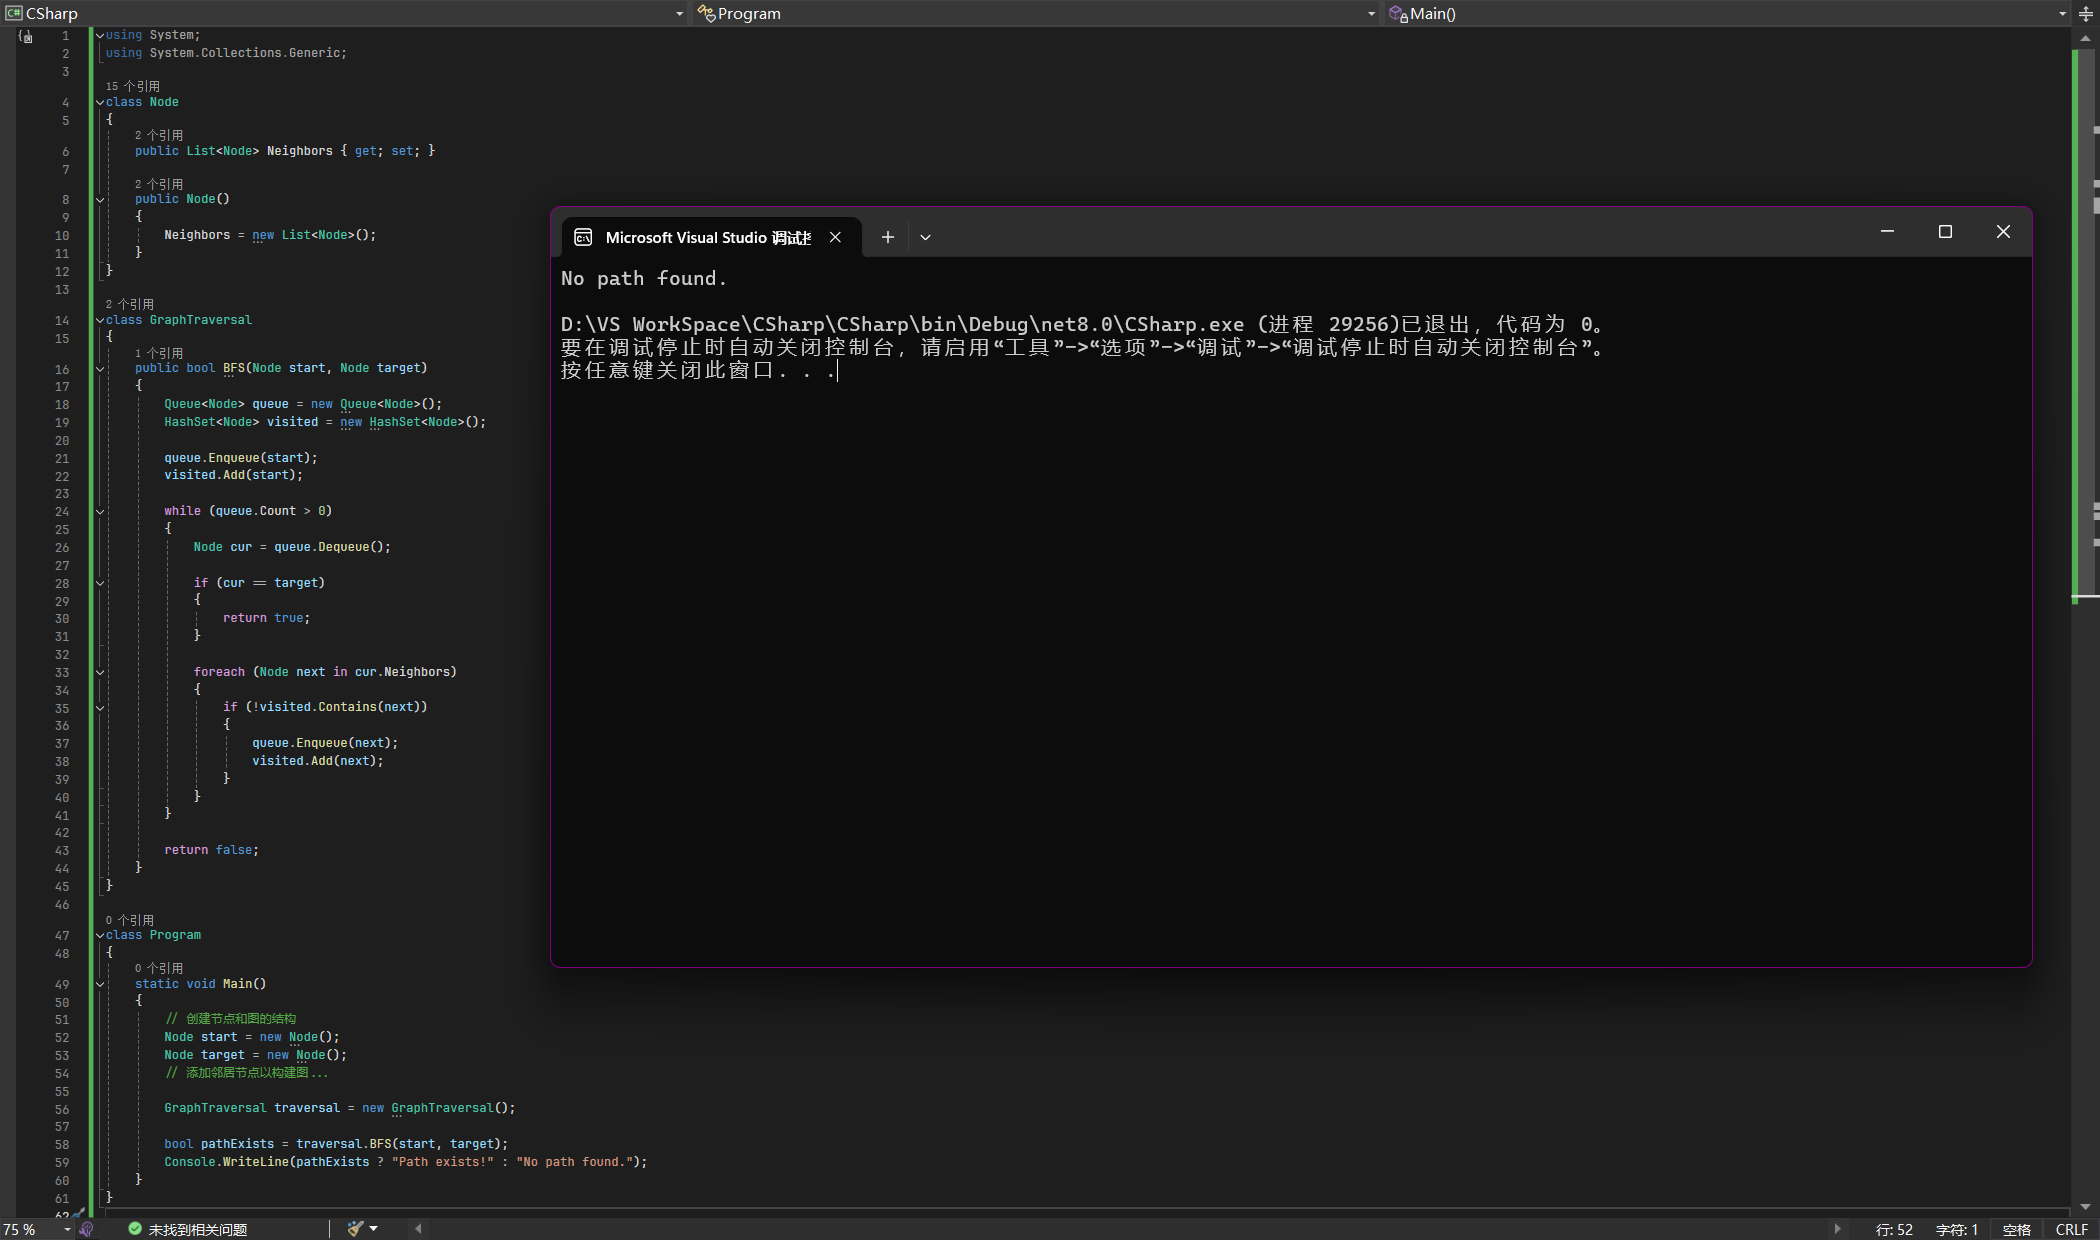Collapse the class Program block
Viewport: 2100px width, 1240px height.
pos(100,935)
